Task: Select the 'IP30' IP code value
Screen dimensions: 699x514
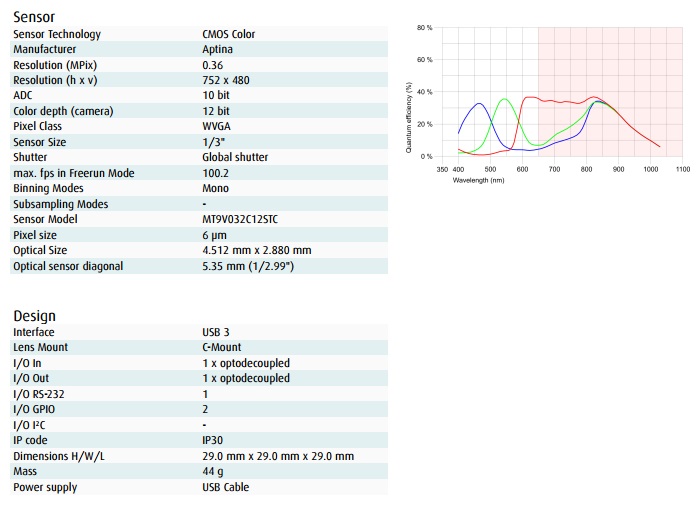Action: tap(212, 440)
